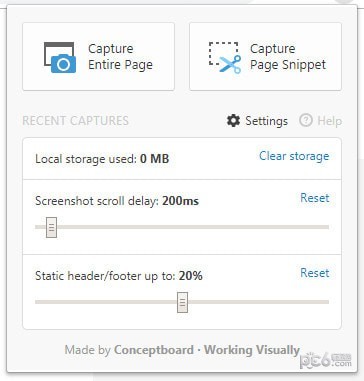This screenshot has height=381, width=364.
Task: Click the Help question mark icon
Action: click(306, 120)
